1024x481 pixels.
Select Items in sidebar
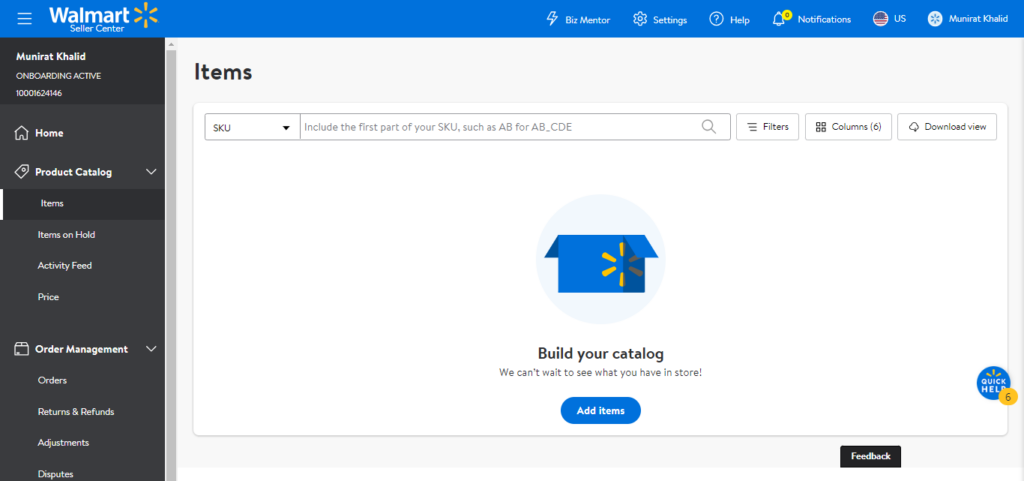coord(82,204)
